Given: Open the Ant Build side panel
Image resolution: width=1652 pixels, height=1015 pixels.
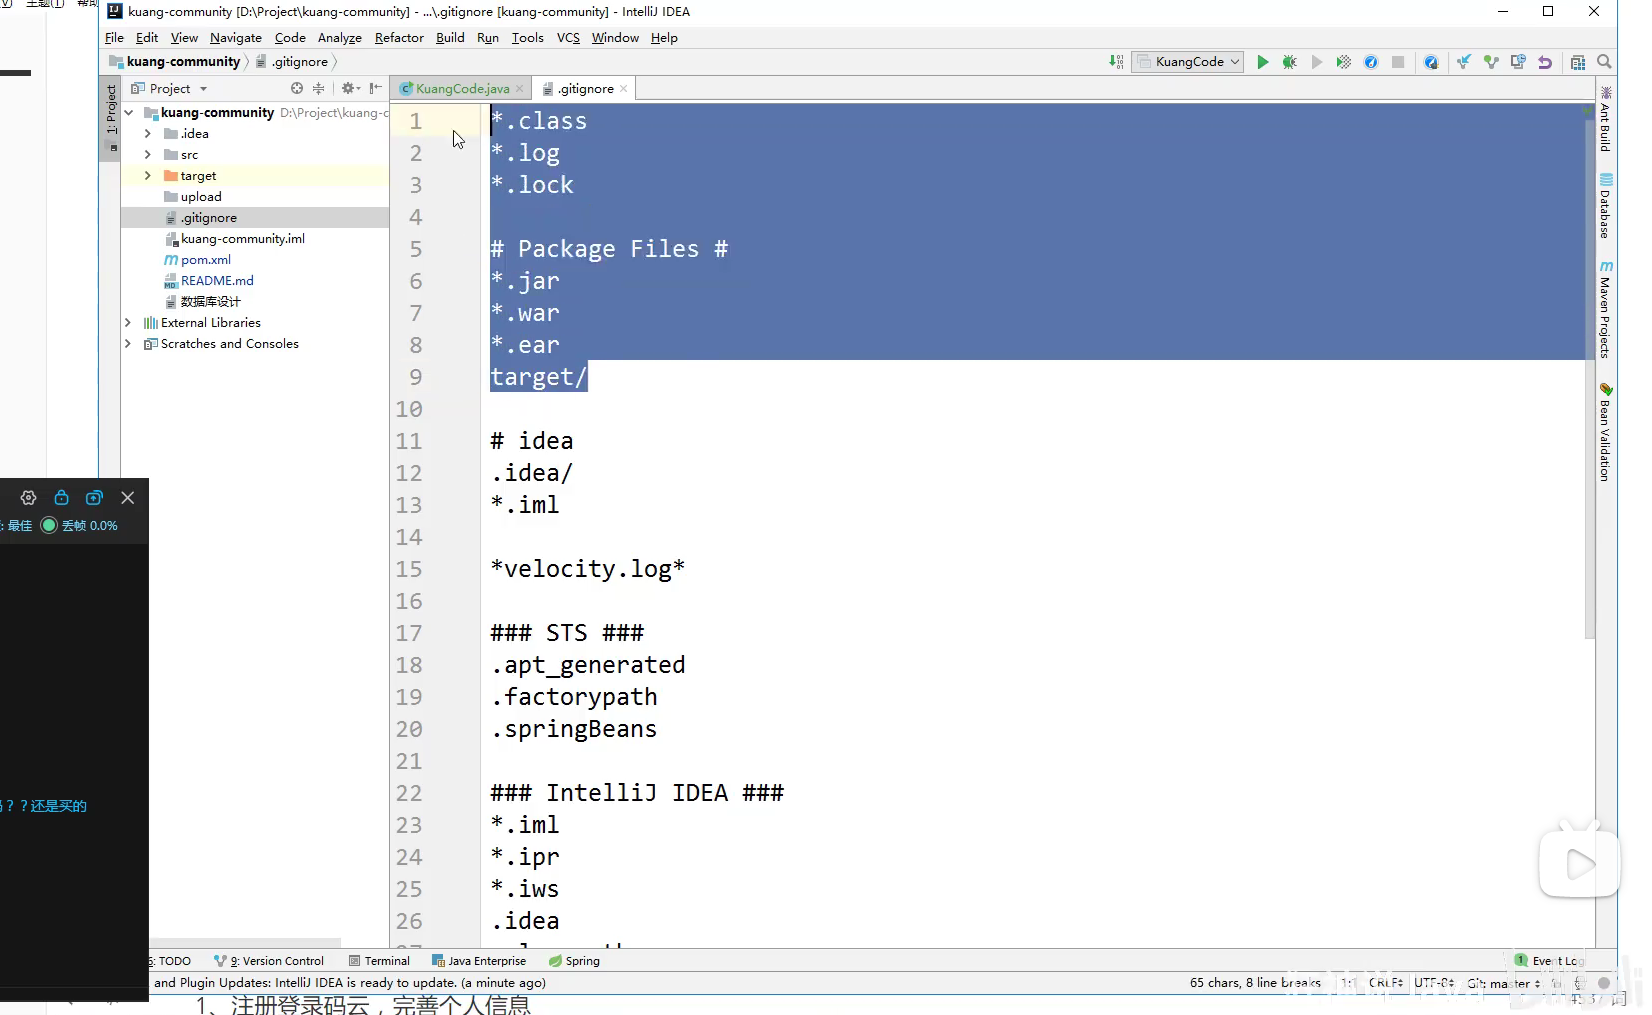Looking at the screenshot, I should [1606, 119].
